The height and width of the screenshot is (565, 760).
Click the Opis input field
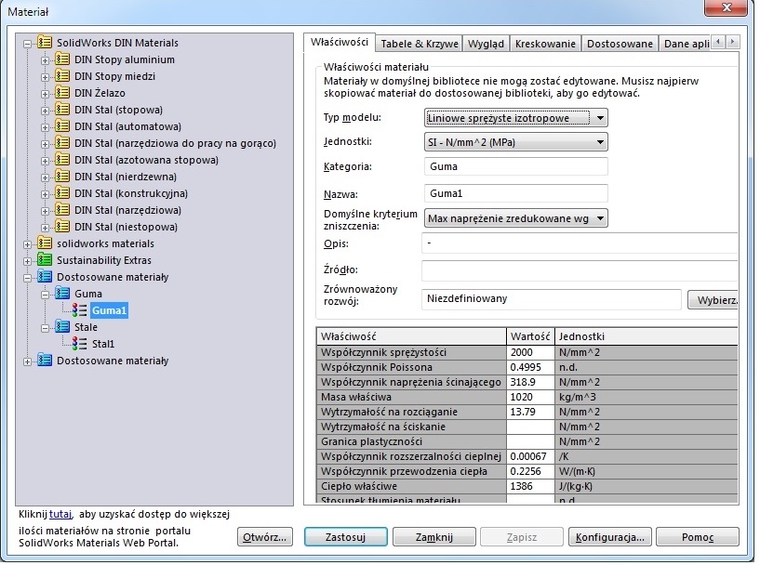tap(580, 243)
